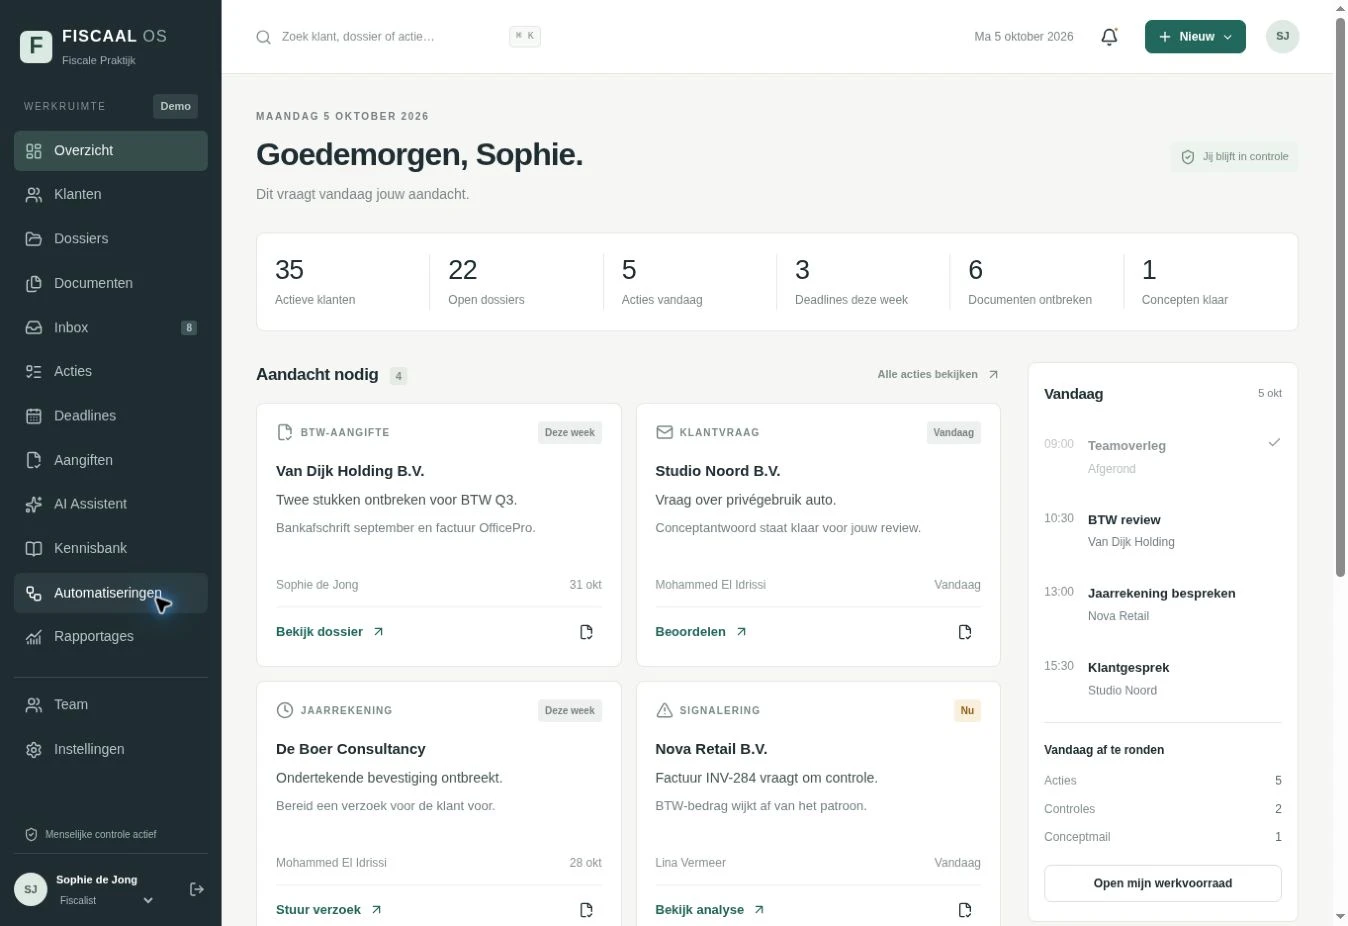
Task: Open Aangiften in sidebar
Action: (111, 460)
